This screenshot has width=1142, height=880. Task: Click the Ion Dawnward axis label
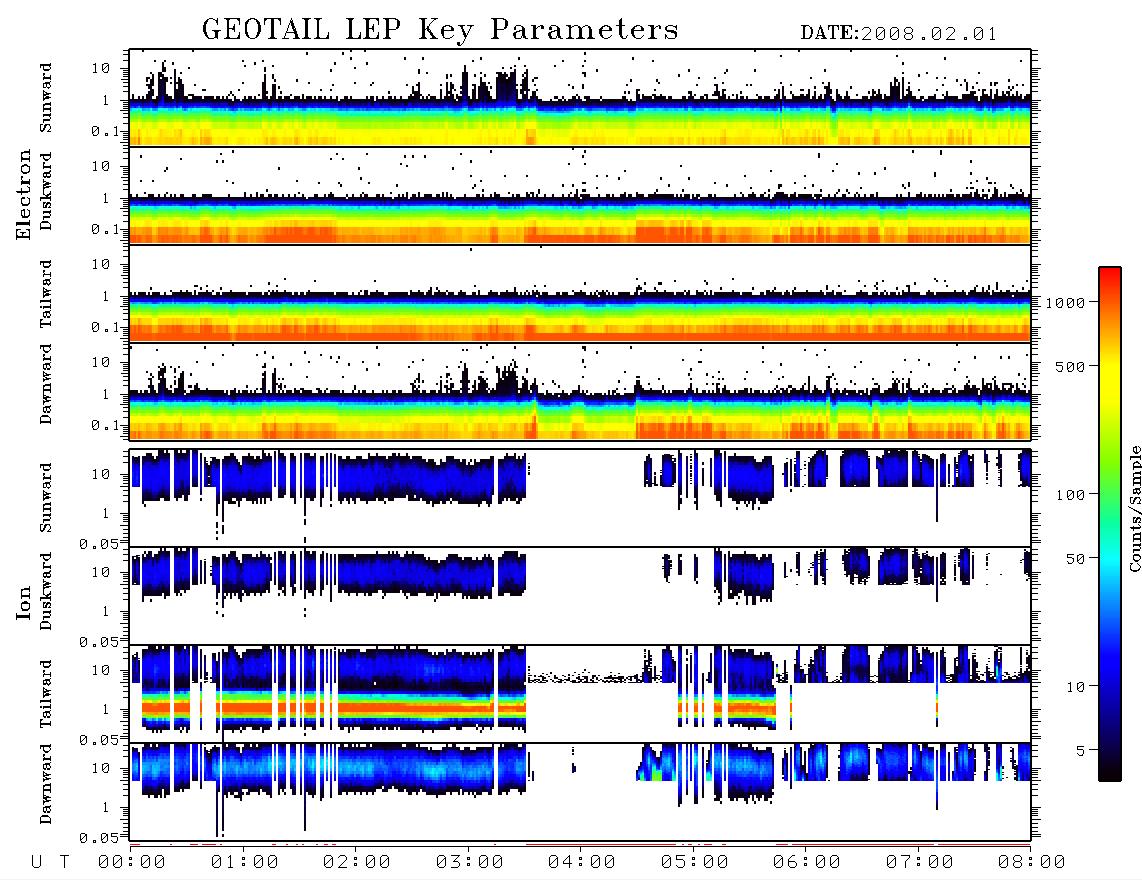point(46,784)
